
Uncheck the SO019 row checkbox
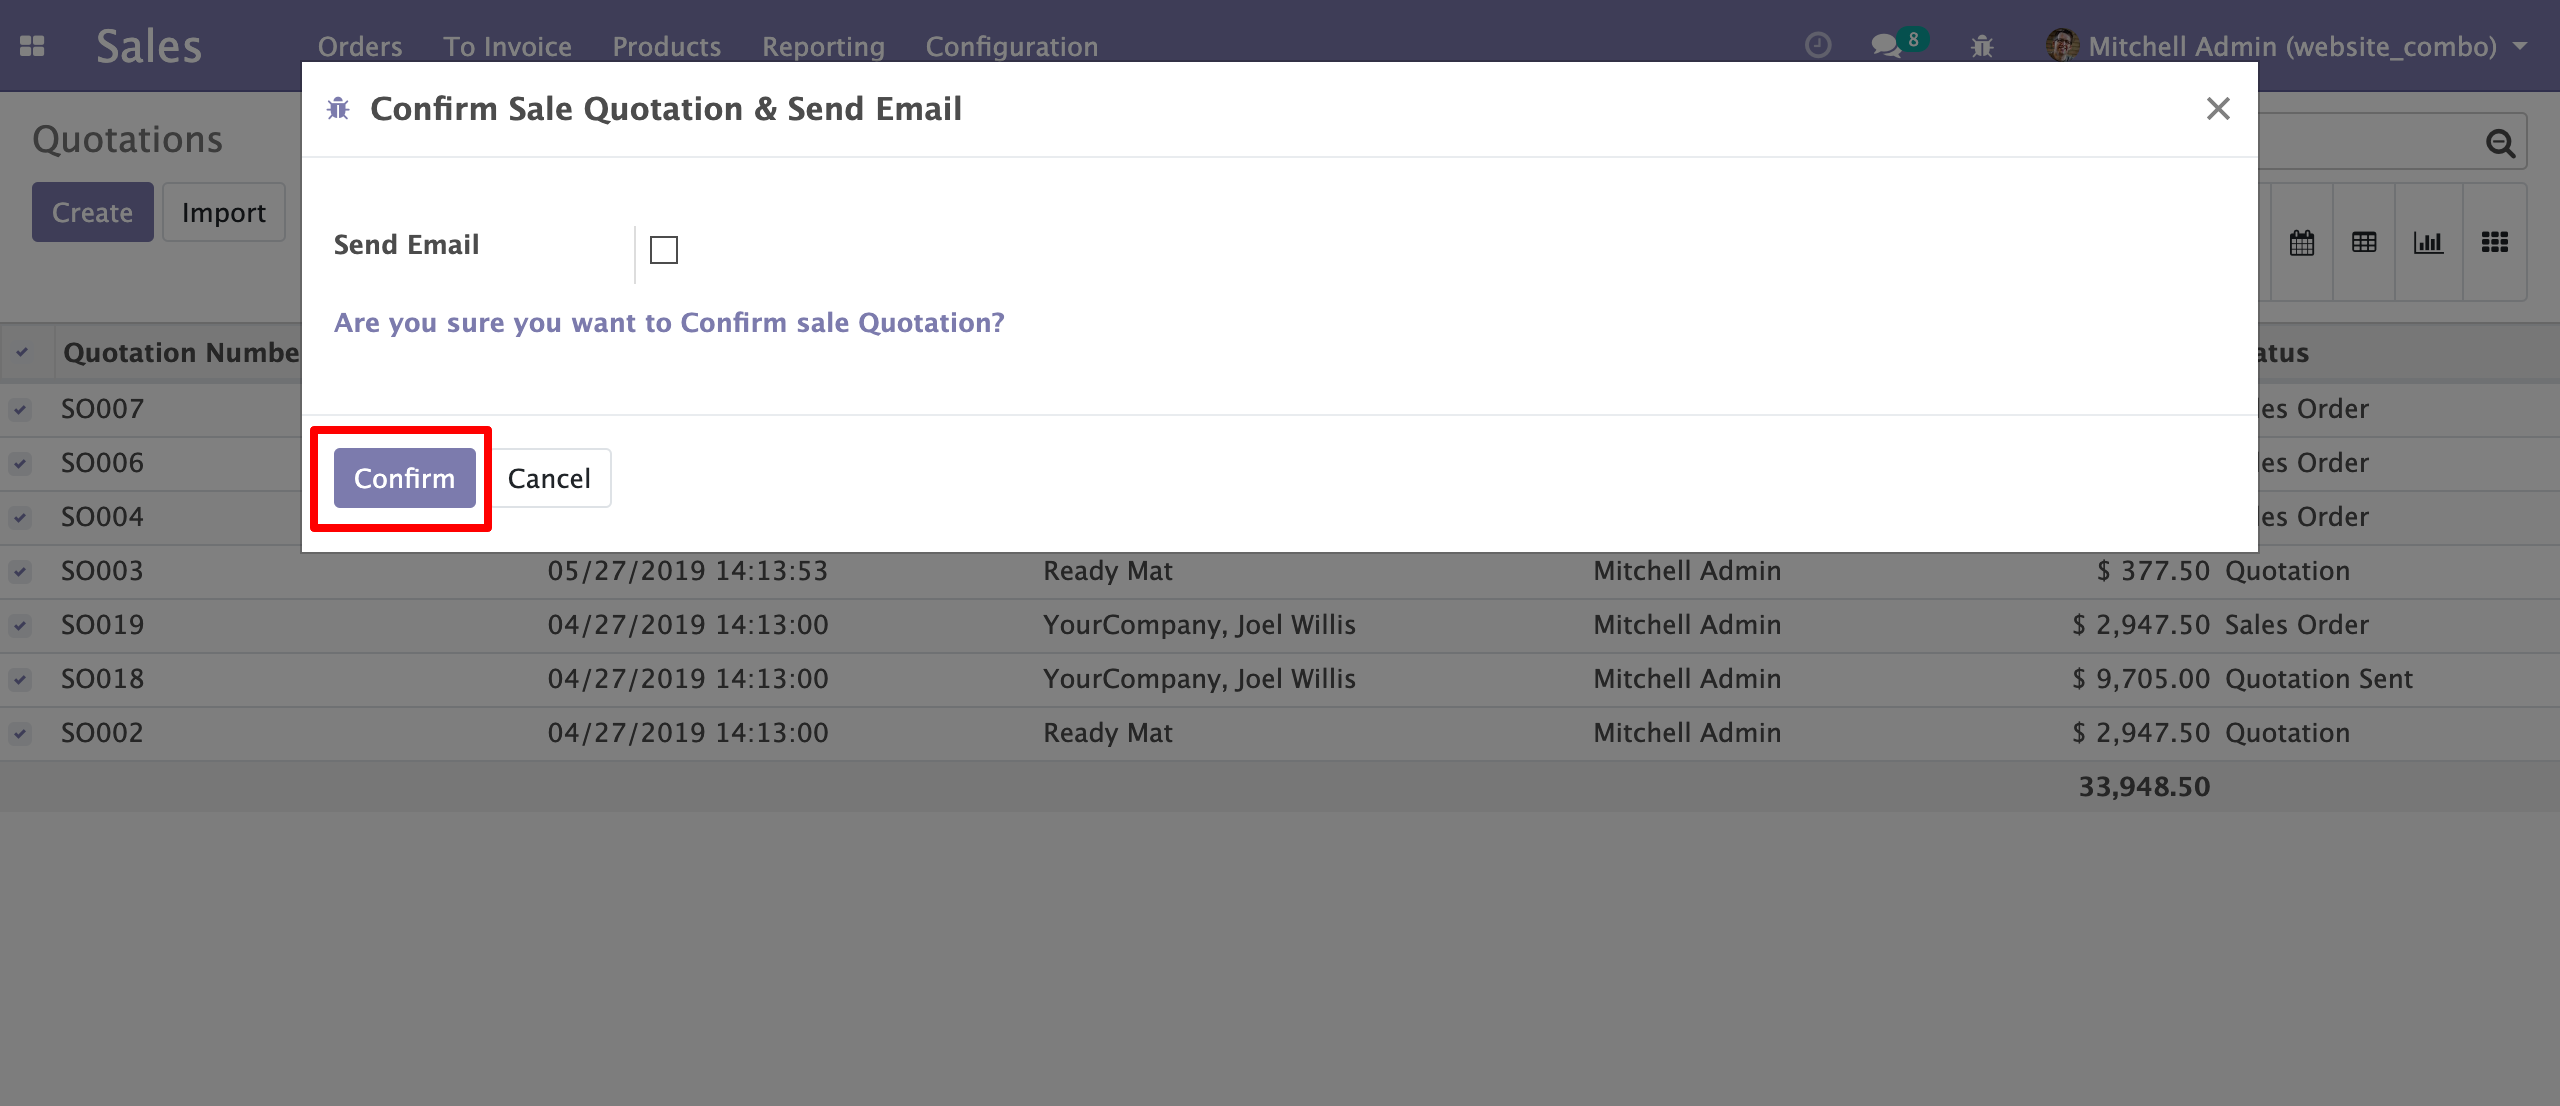[20, 625]
